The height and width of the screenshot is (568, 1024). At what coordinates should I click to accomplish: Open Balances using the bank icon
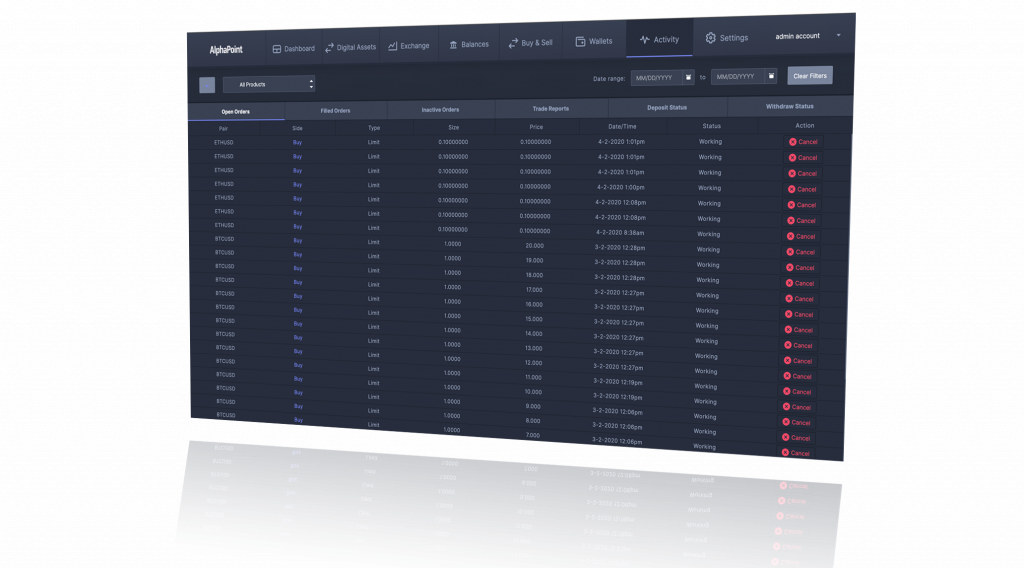tap(453, 44)
